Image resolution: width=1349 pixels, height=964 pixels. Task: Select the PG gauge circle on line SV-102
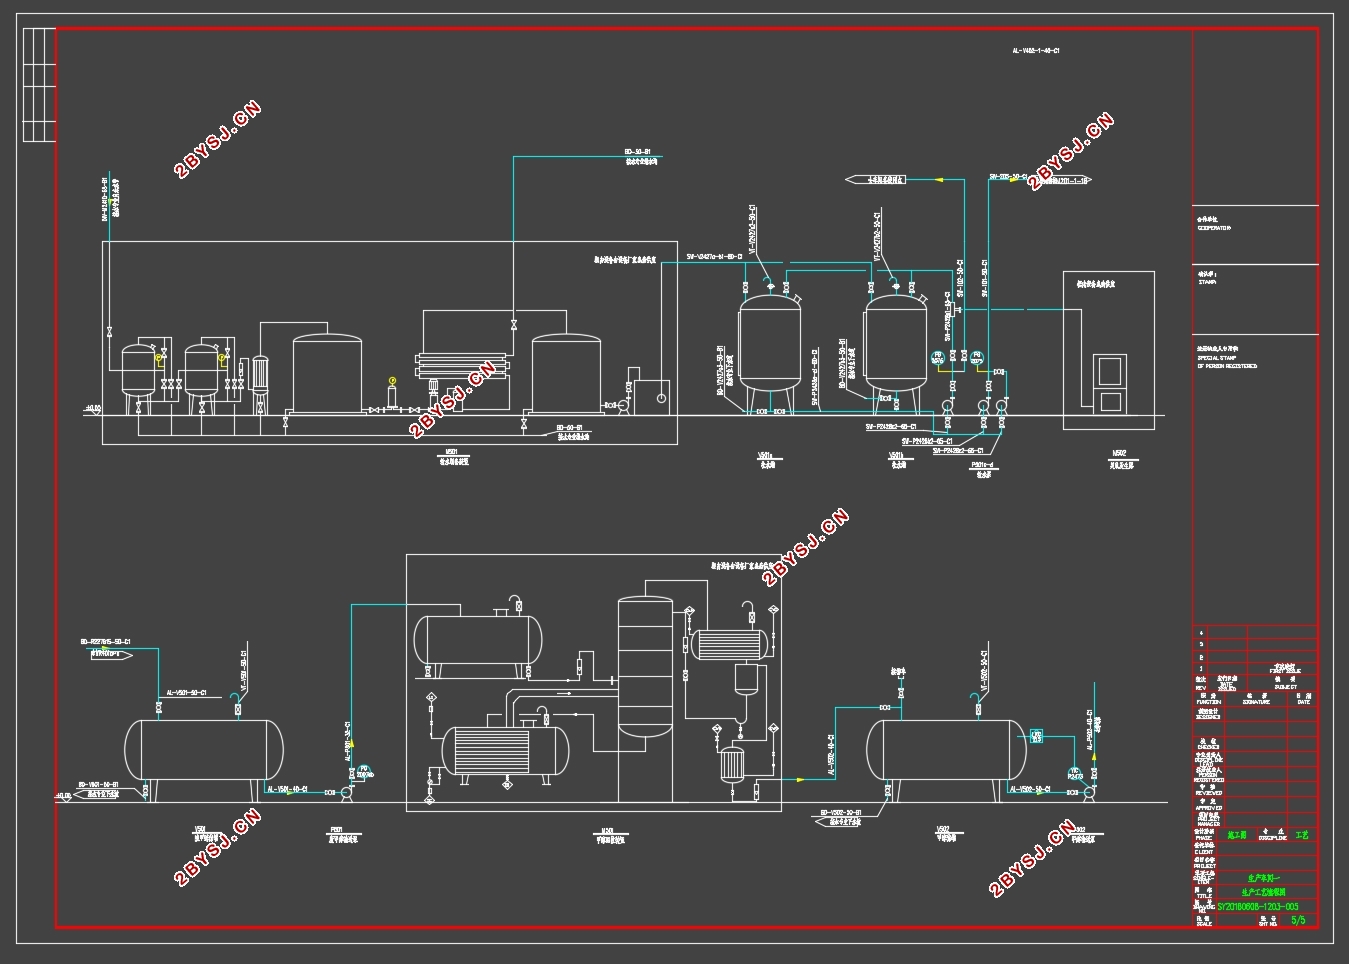click(x=937, y=357)
